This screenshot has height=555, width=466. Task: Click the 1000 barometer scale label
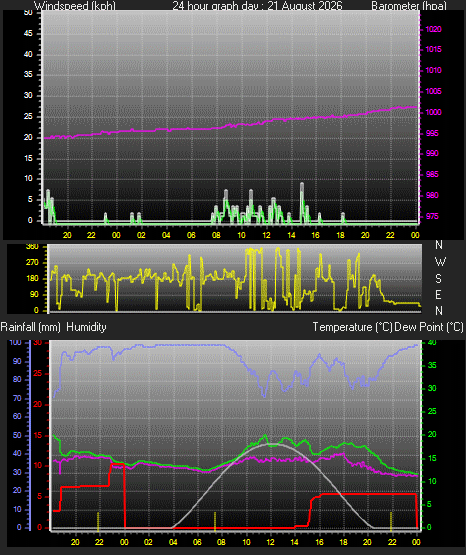pyautogui.click(x=433, y=113)
